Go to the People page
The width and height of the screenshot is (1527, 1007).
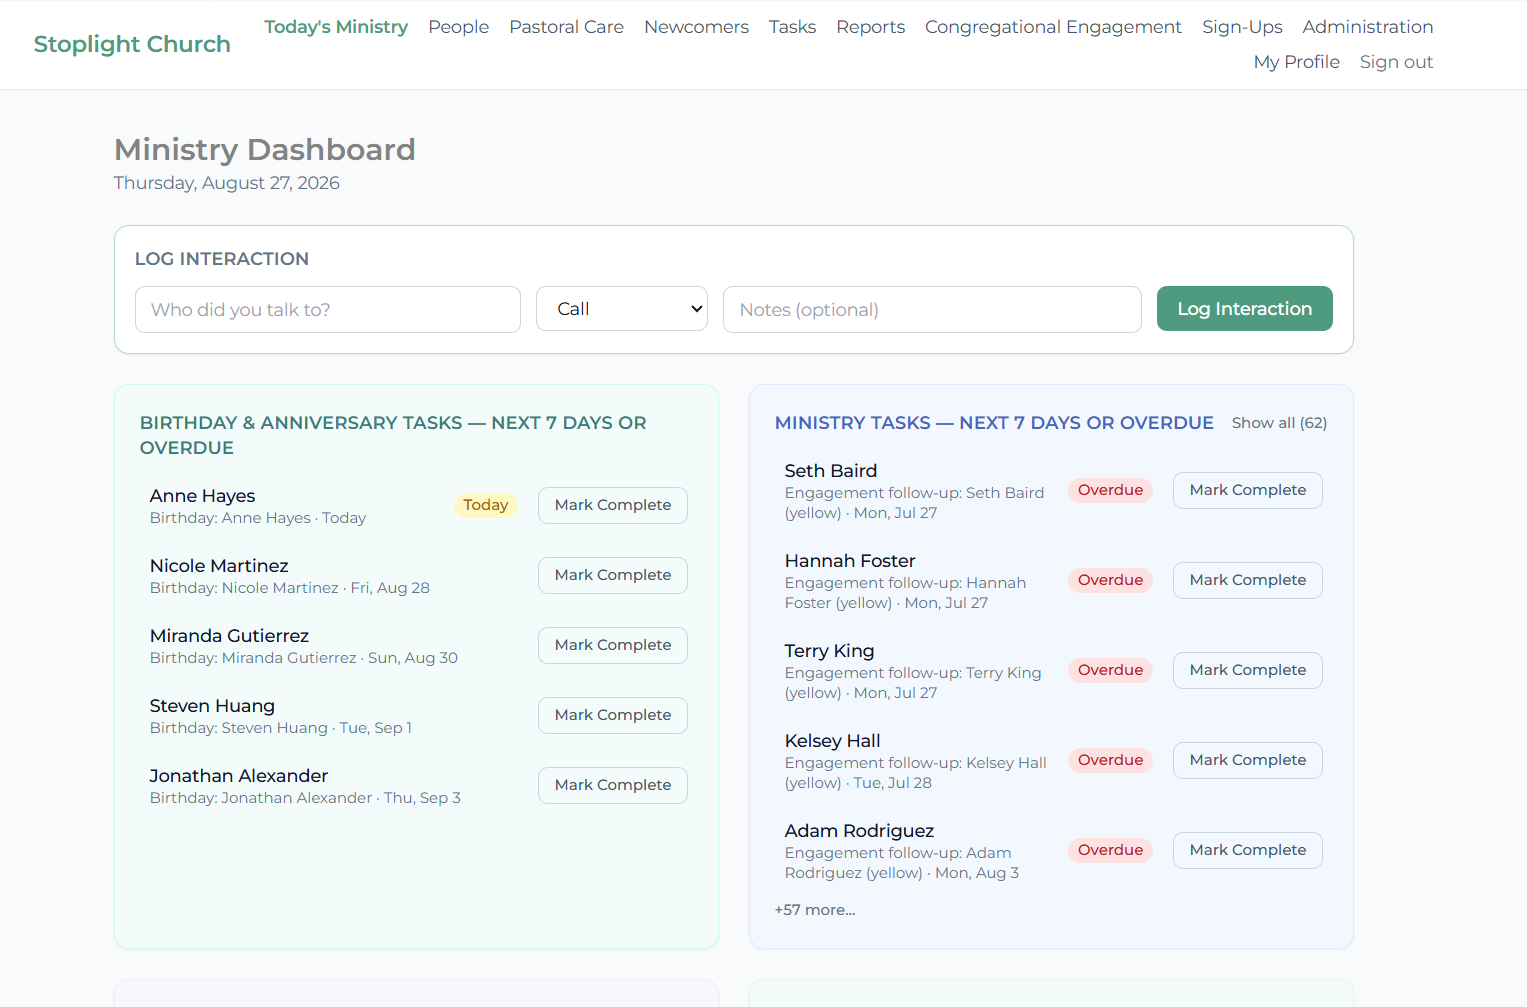click(459, 27)
